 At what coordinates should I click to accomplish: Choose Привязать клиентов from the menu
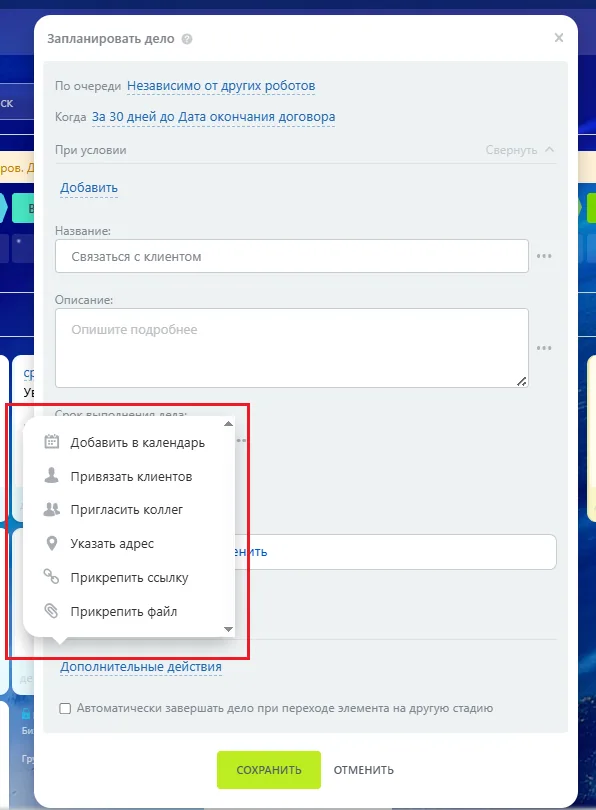pyautogui.click(x=131, y=476)
